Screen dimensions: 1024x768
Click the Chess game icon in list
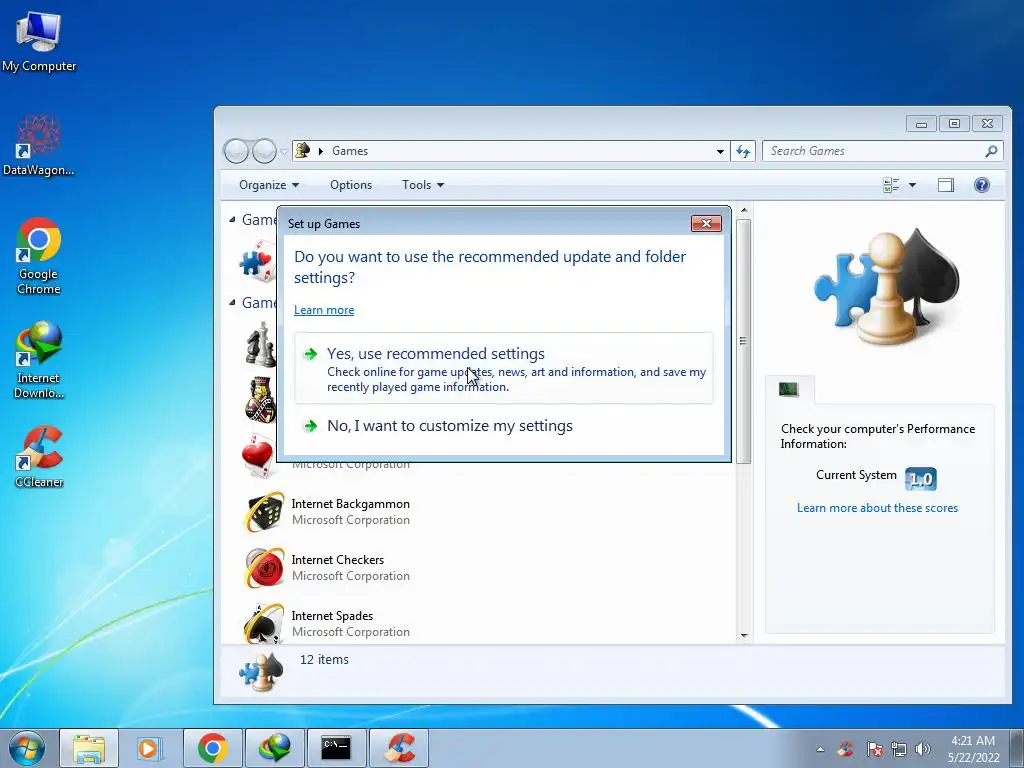point(261,344)
